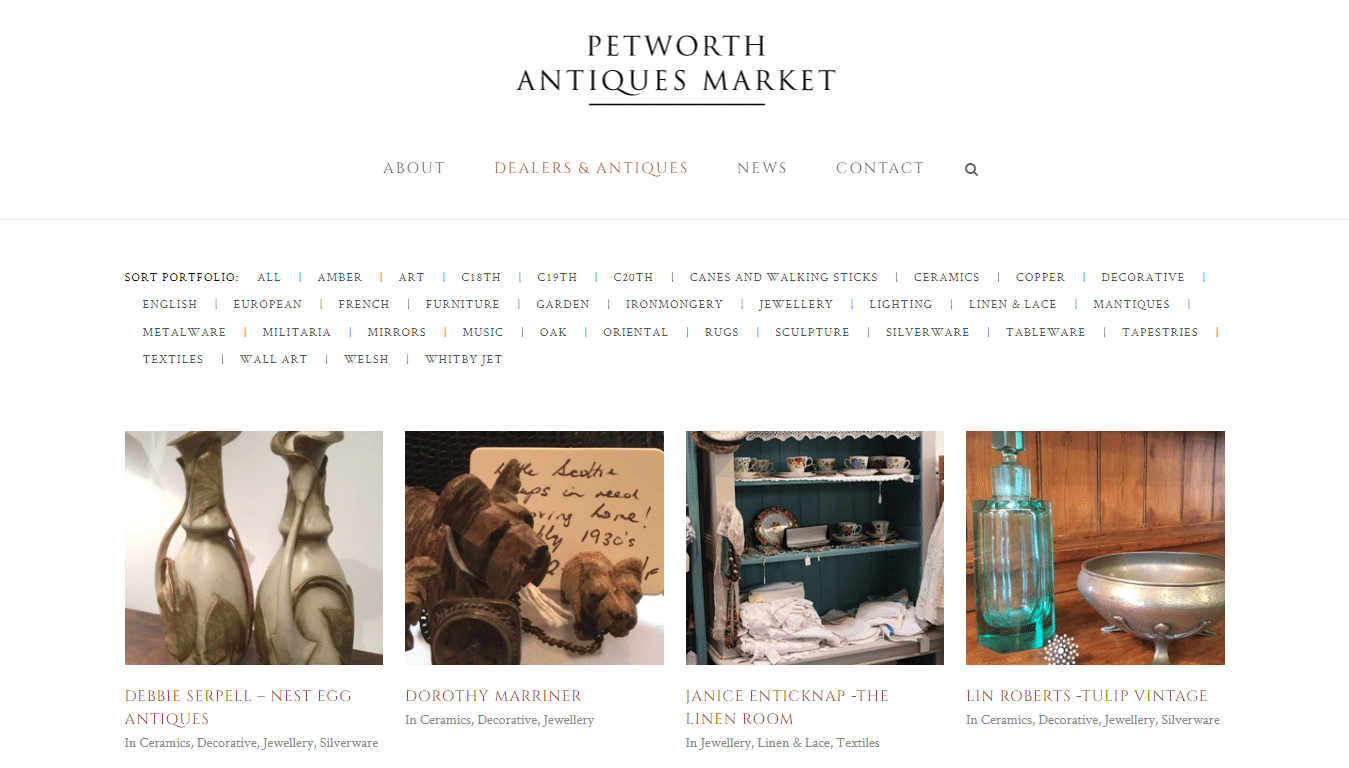
Task: Open the News menu item
Action: 762,168
